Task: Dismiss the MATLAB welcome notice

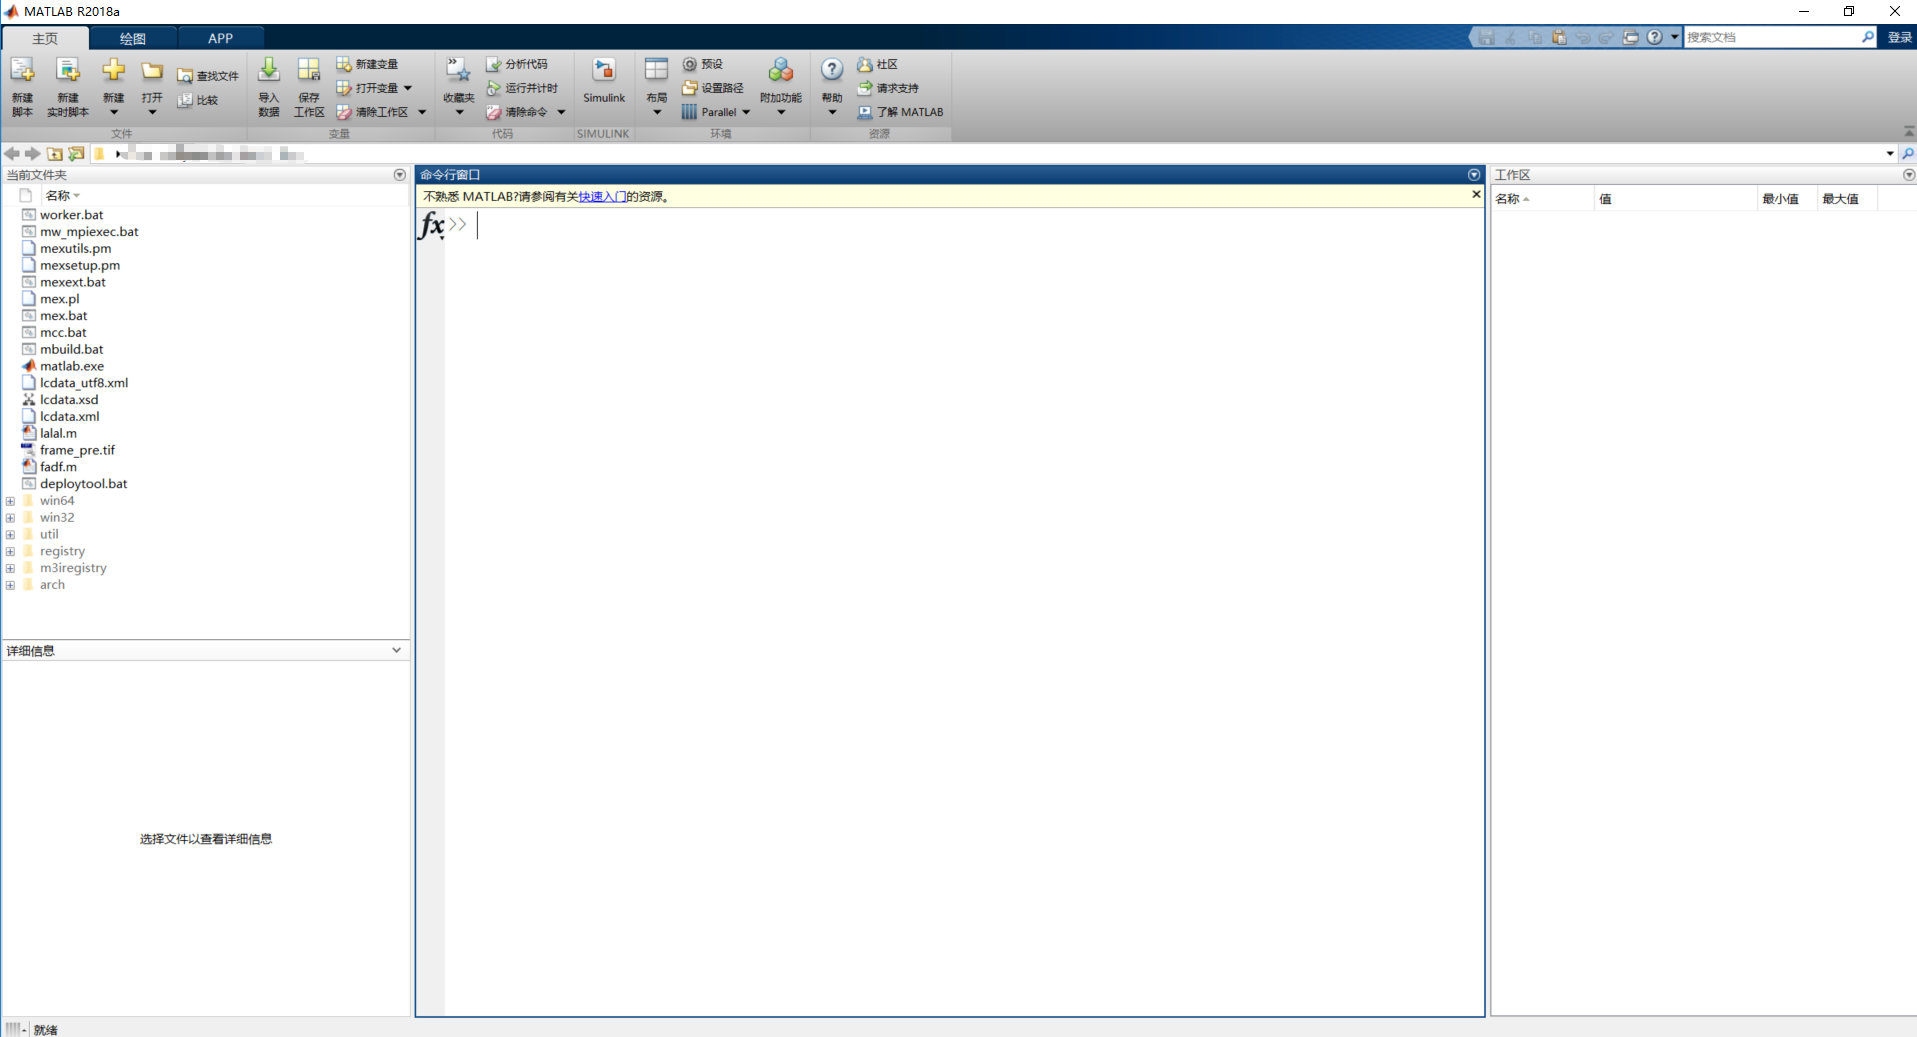Action: 1475,195
